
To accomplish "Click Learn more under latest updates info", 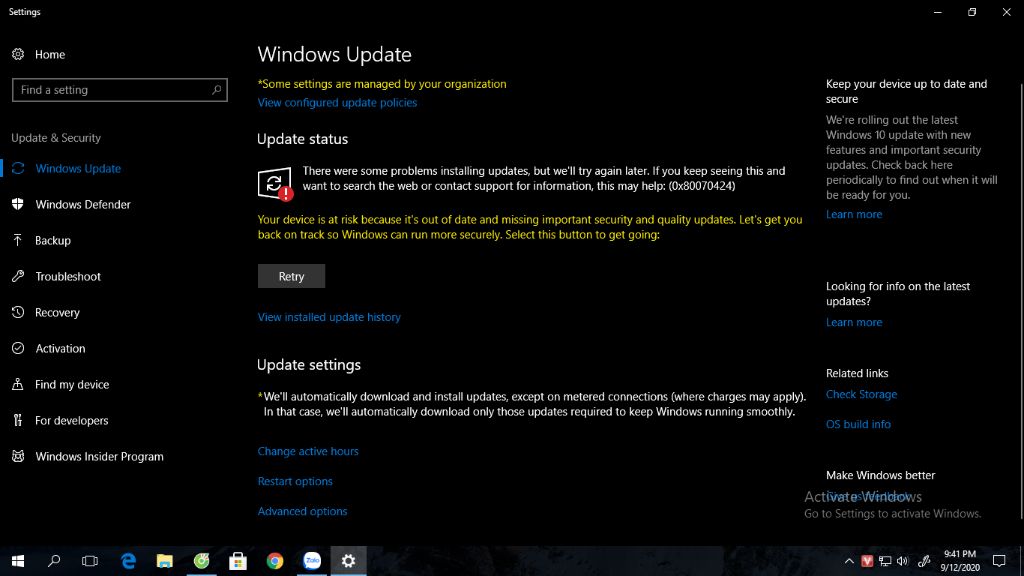I will click(854, 322).
